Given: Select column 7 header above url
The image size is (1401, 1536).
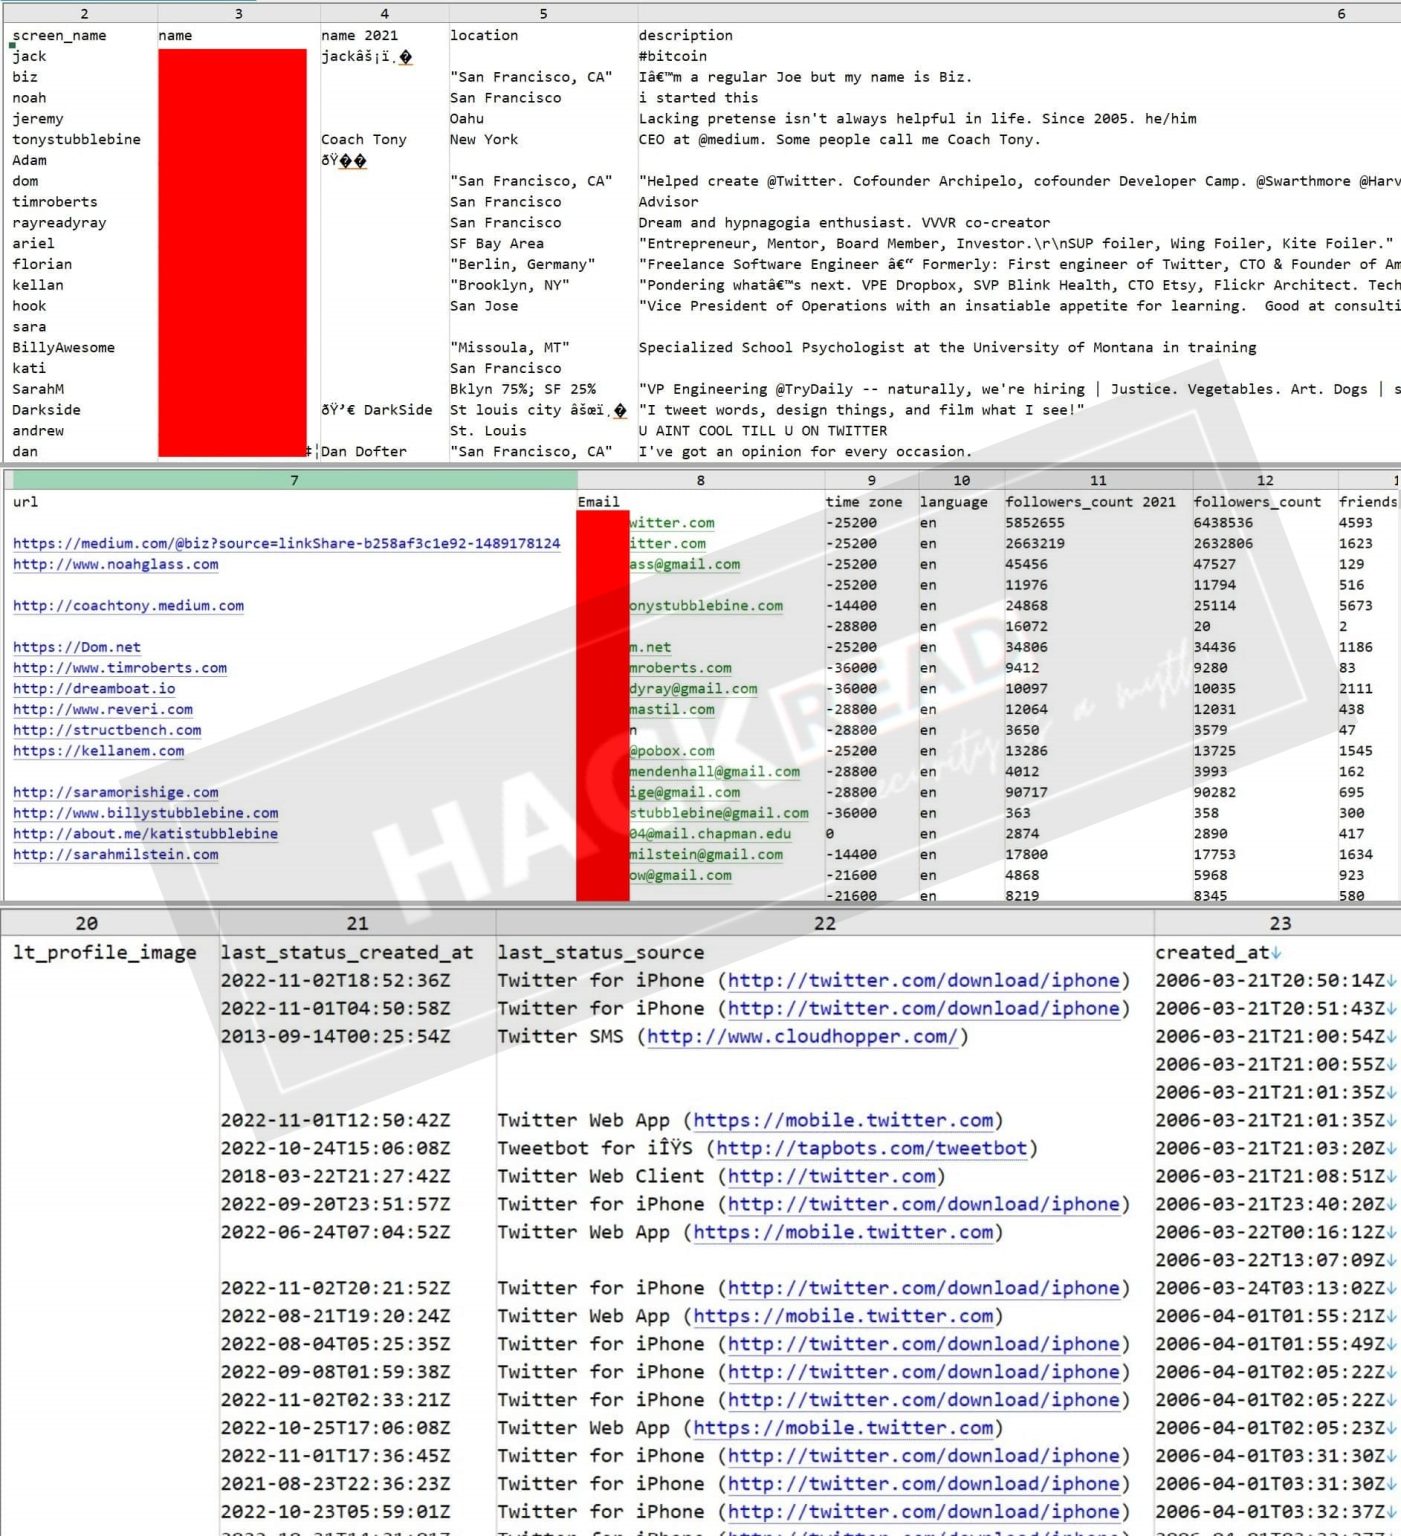Looking at the screenshot, I should [x=294, y=481].
